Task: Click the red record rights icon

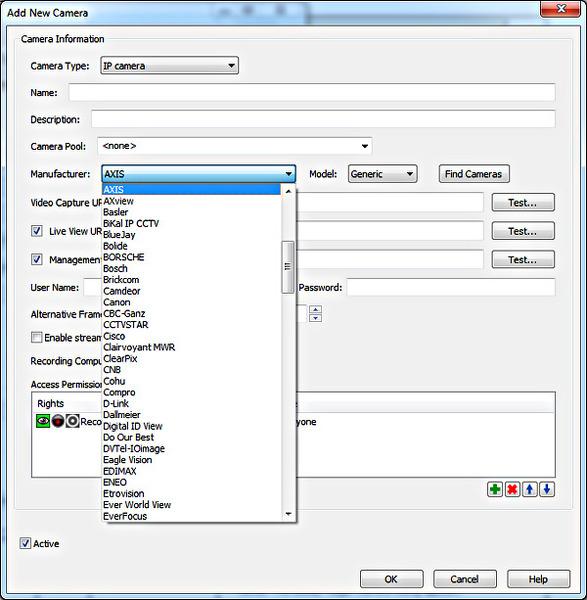Action: [x=58, y=421]
